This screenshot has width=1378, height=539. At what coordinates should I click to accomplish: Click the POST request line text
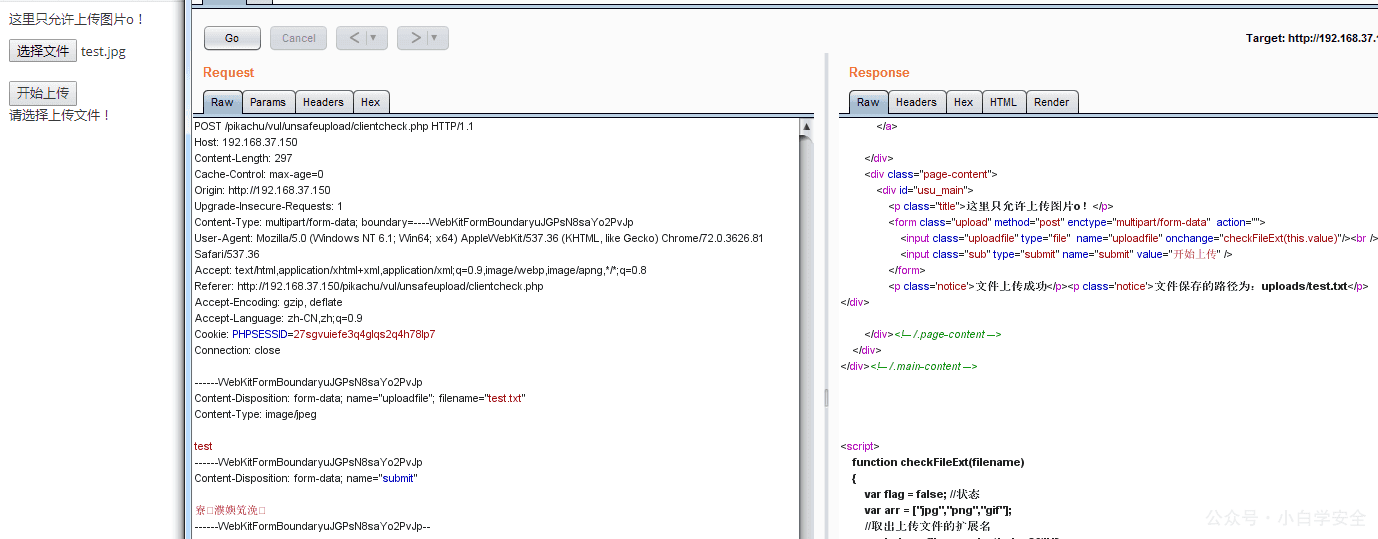334,126
